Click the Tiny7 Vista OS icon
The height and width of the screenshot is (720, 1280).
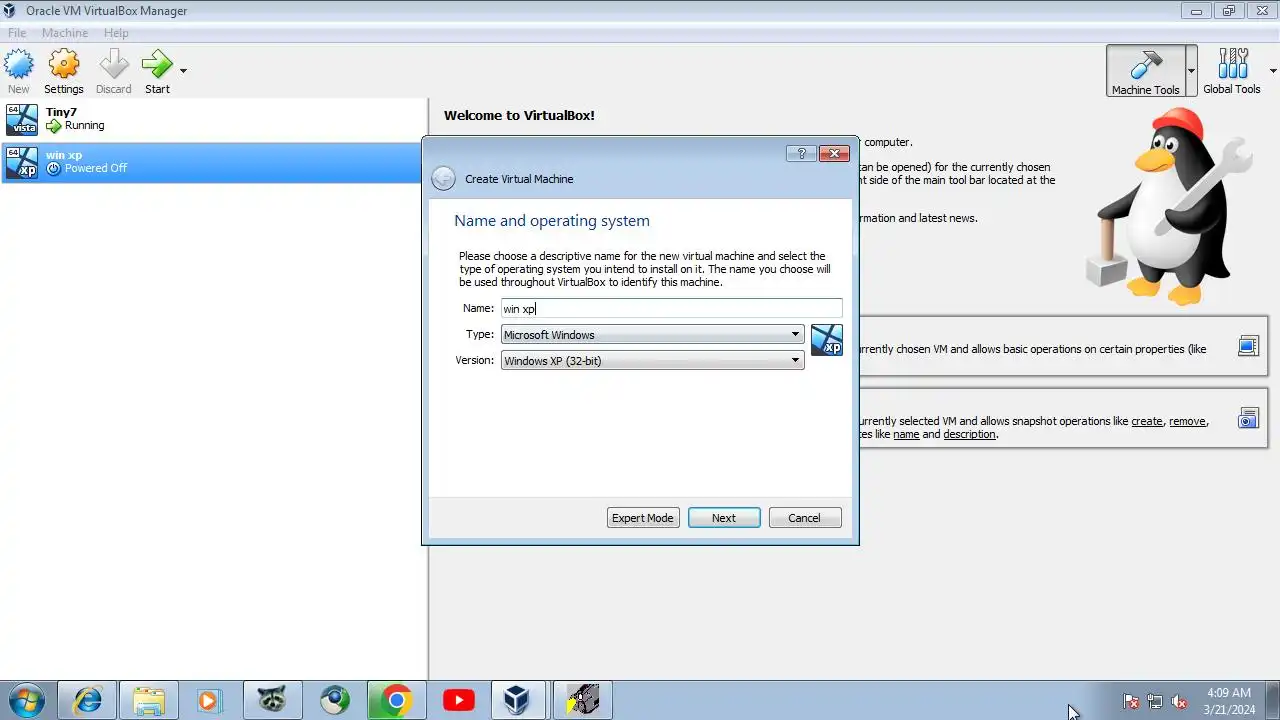point(22,119)
